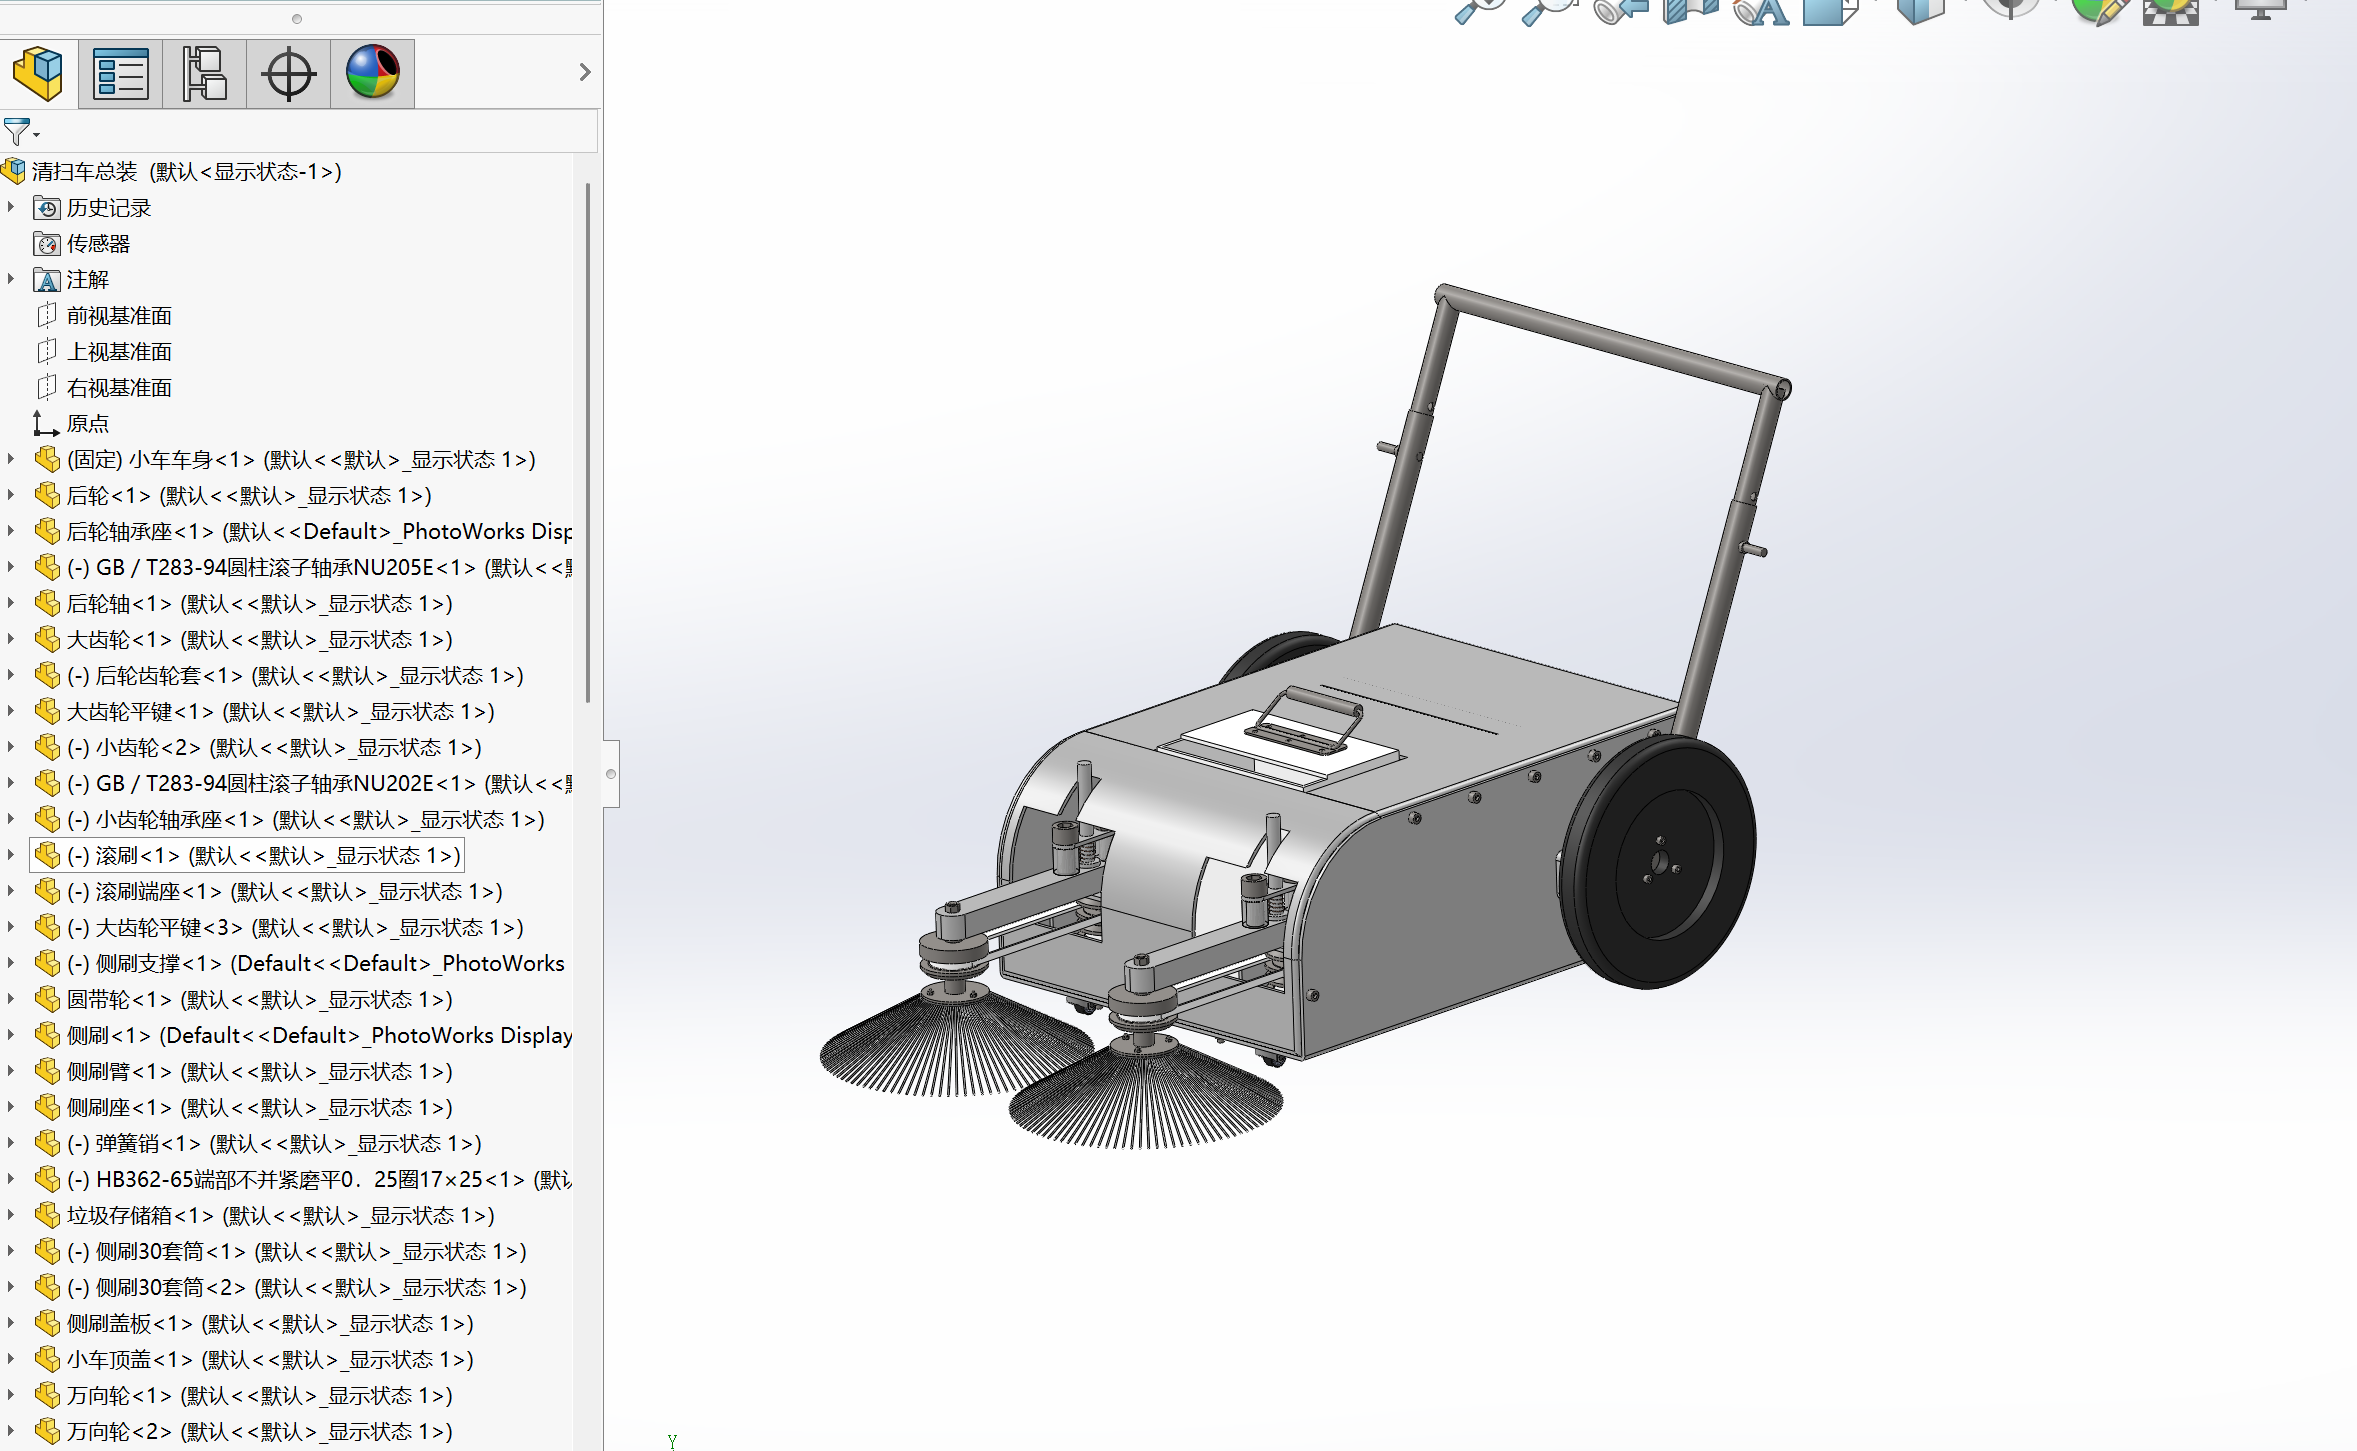2357x1451 pixels.
Task: Open the View Settings monitor icon
Action: point(2260,10)
